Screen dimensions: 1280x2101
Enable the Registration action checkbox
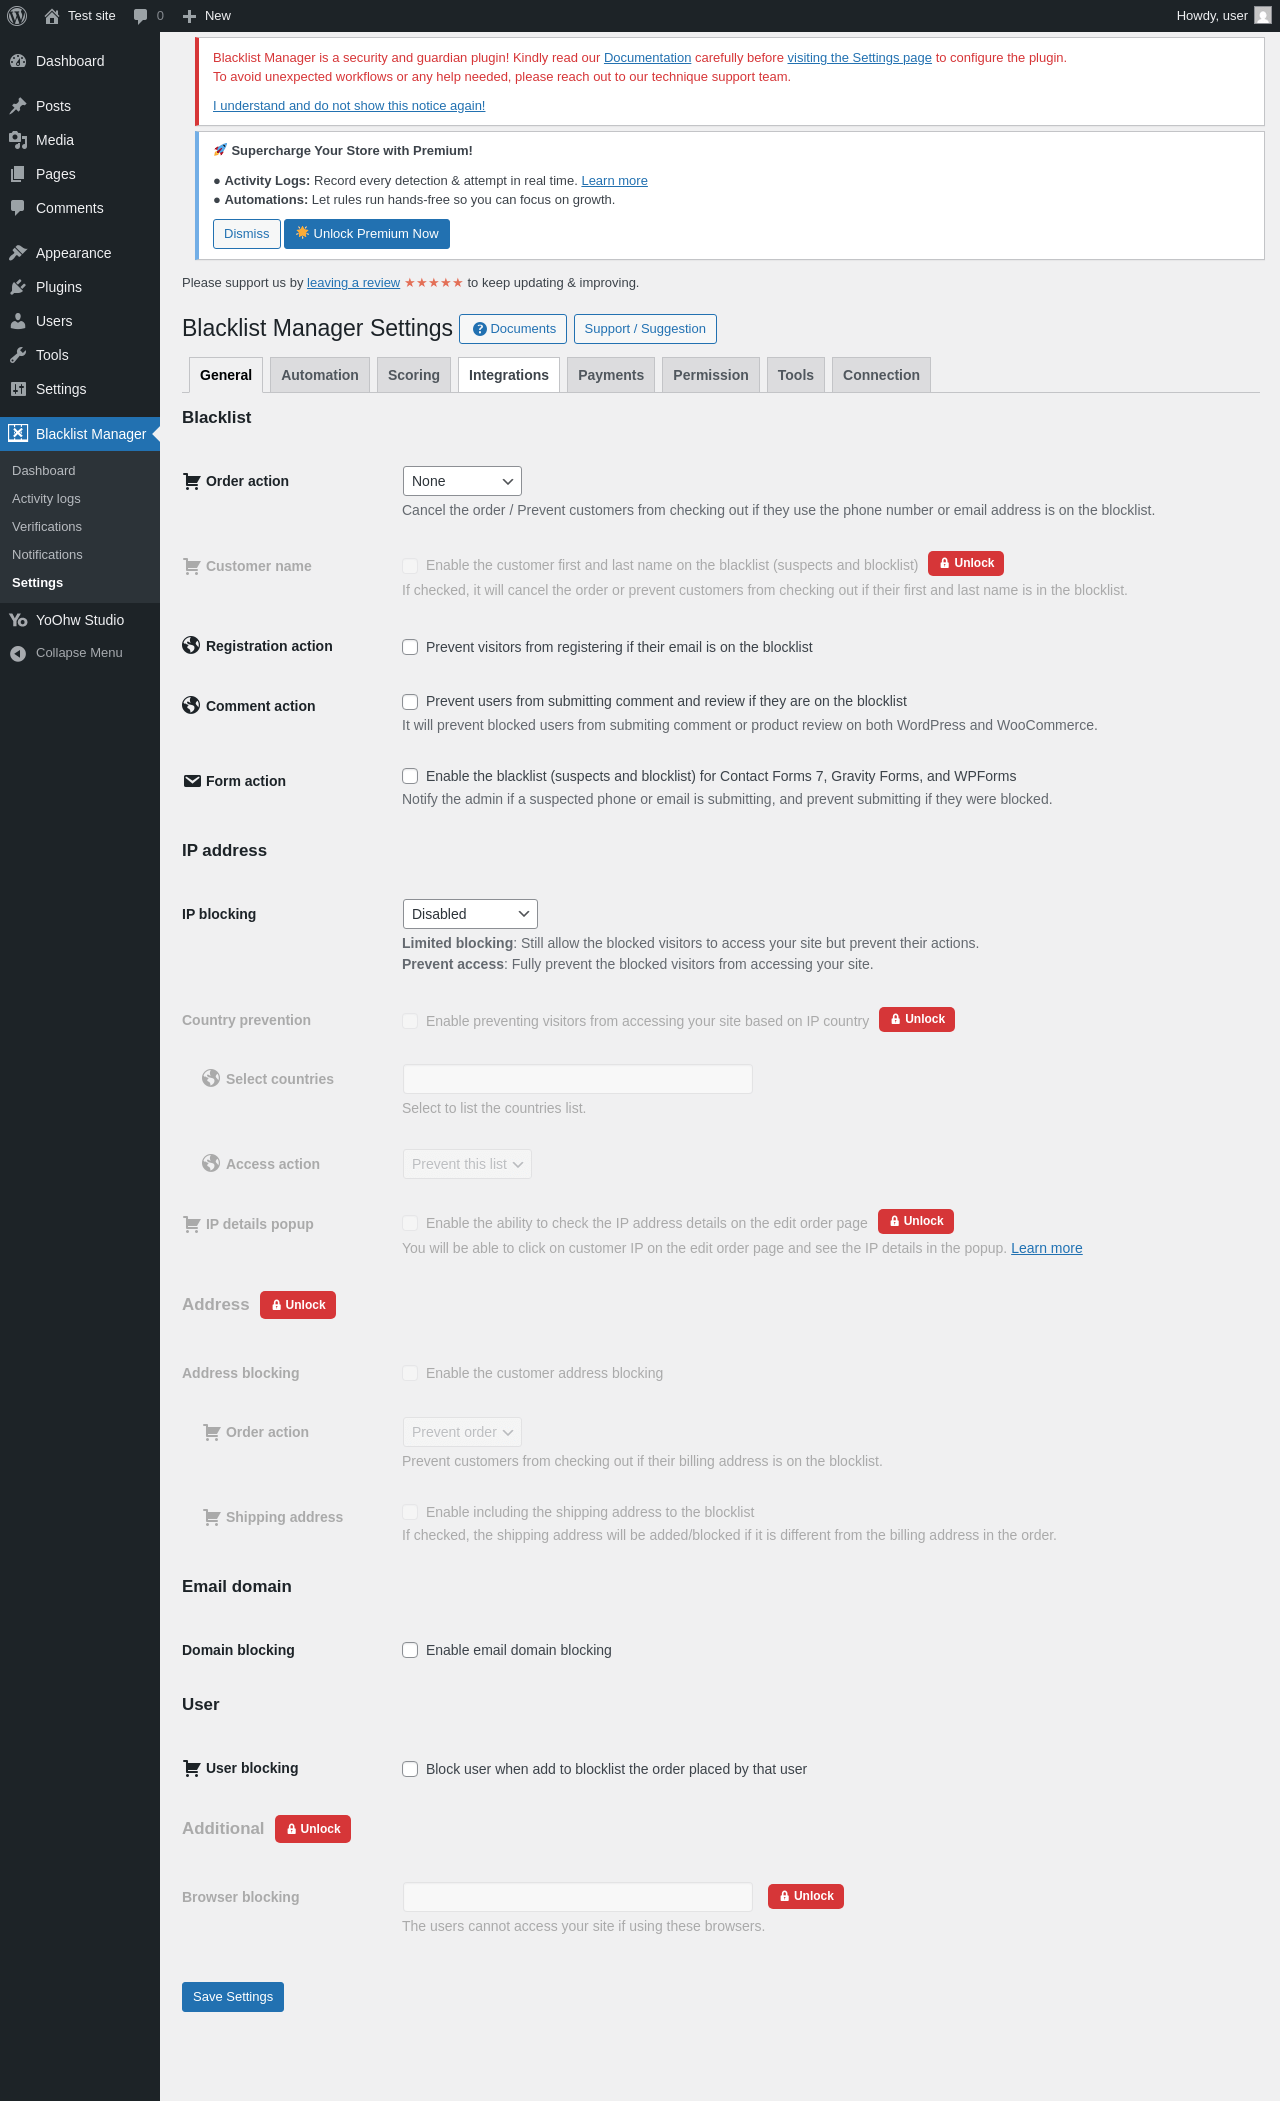coord(410,647)
